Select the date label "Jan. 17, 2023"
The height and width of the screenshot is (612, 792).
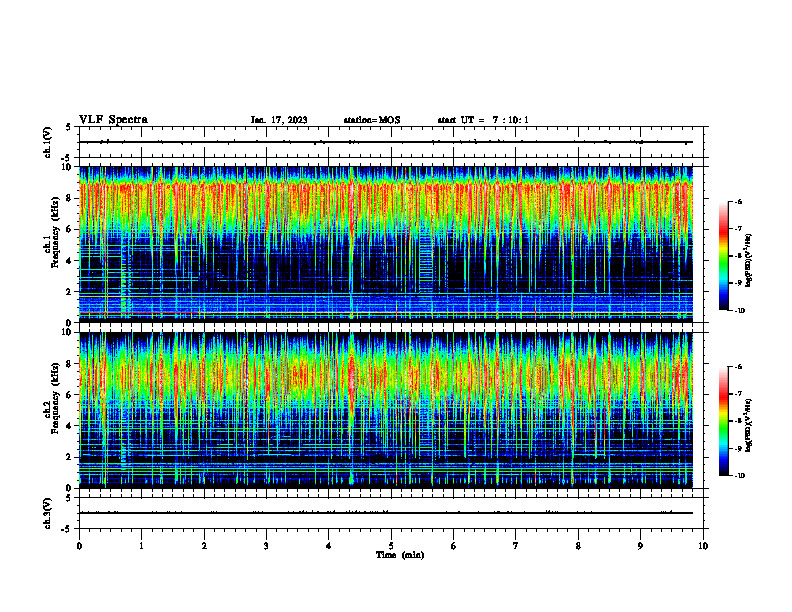(x=279, y=120)
